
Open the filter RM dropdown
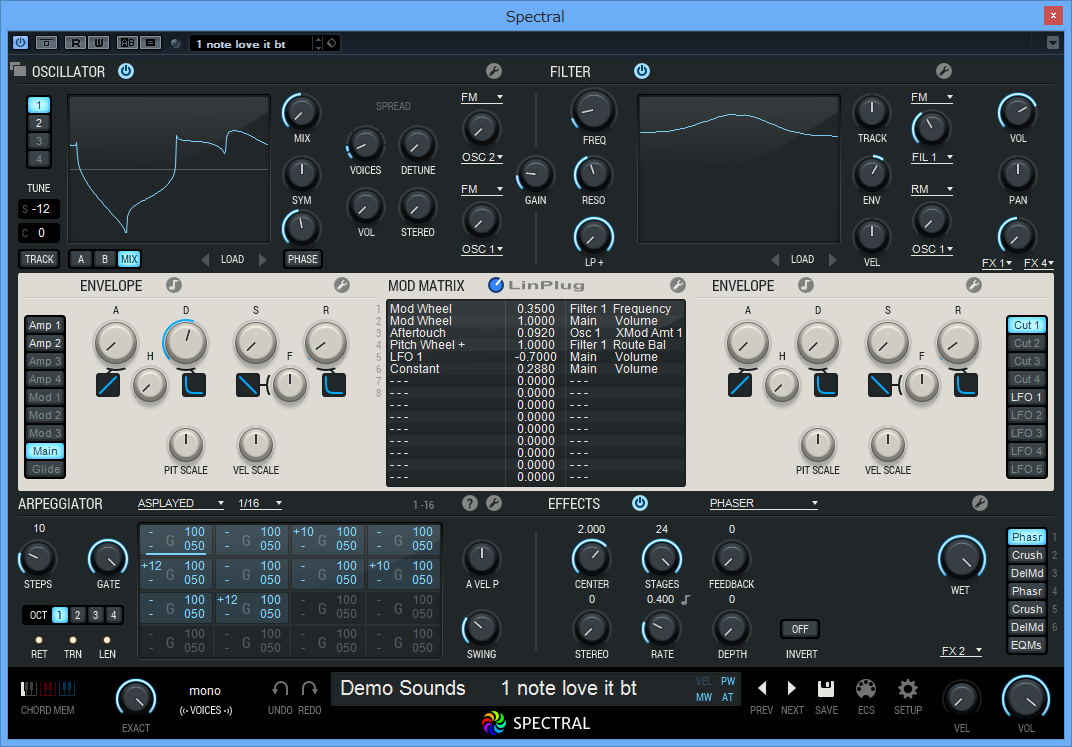point(932,189)
